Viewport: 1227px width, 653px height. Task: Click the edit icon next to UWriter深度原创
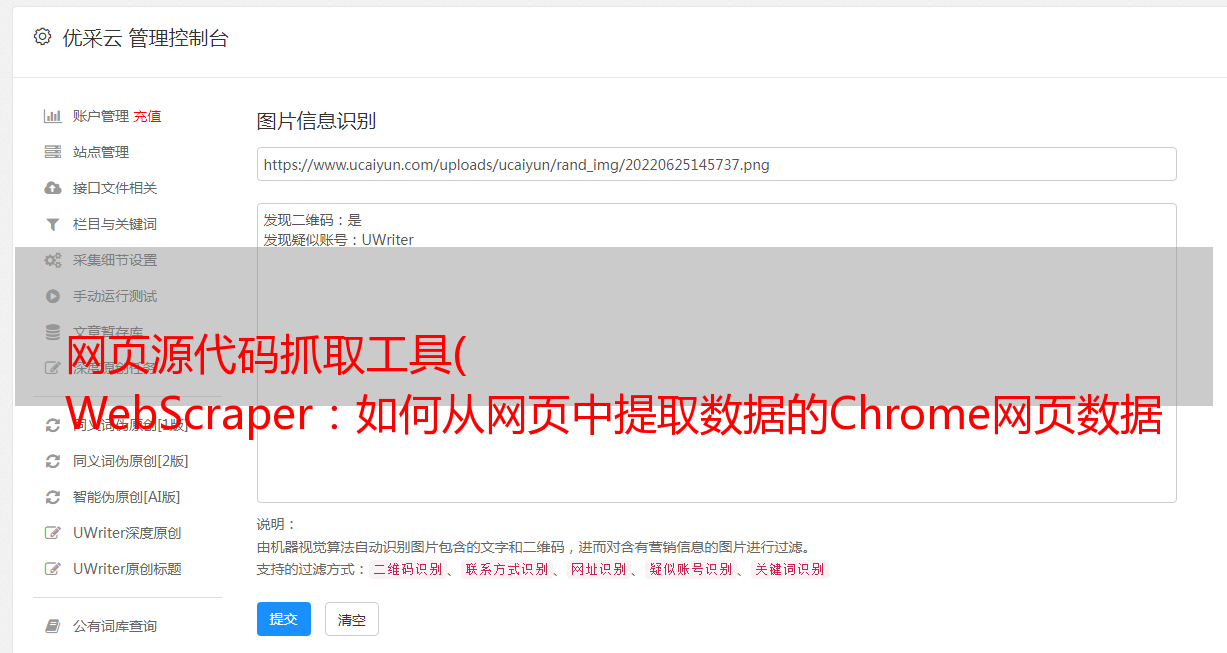pyautogui.click(x=53, y=533)
